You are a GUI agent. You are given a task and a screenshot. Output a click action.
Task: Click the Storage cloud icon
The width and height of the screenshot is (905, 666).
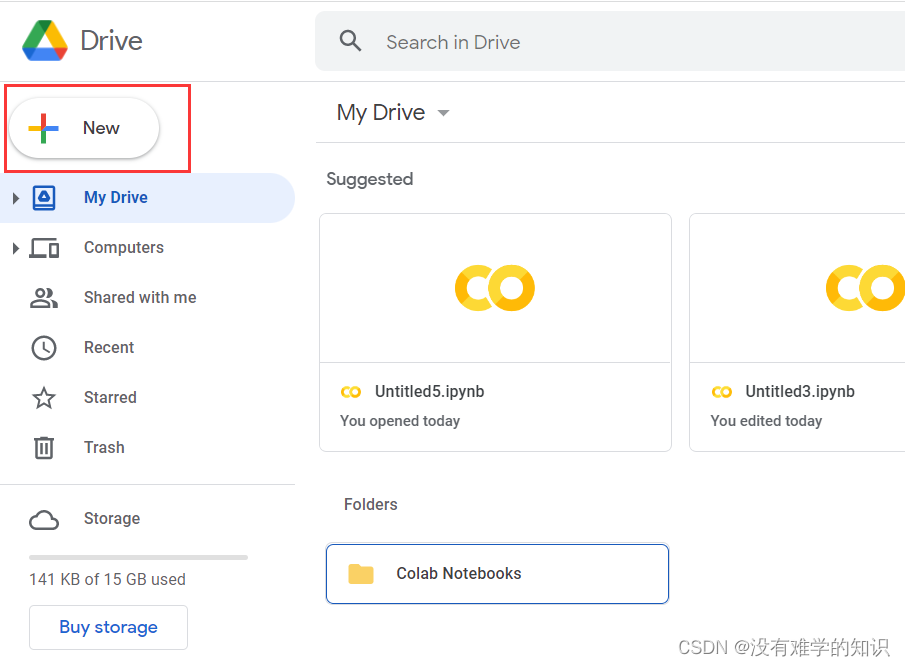click(44, 519)
